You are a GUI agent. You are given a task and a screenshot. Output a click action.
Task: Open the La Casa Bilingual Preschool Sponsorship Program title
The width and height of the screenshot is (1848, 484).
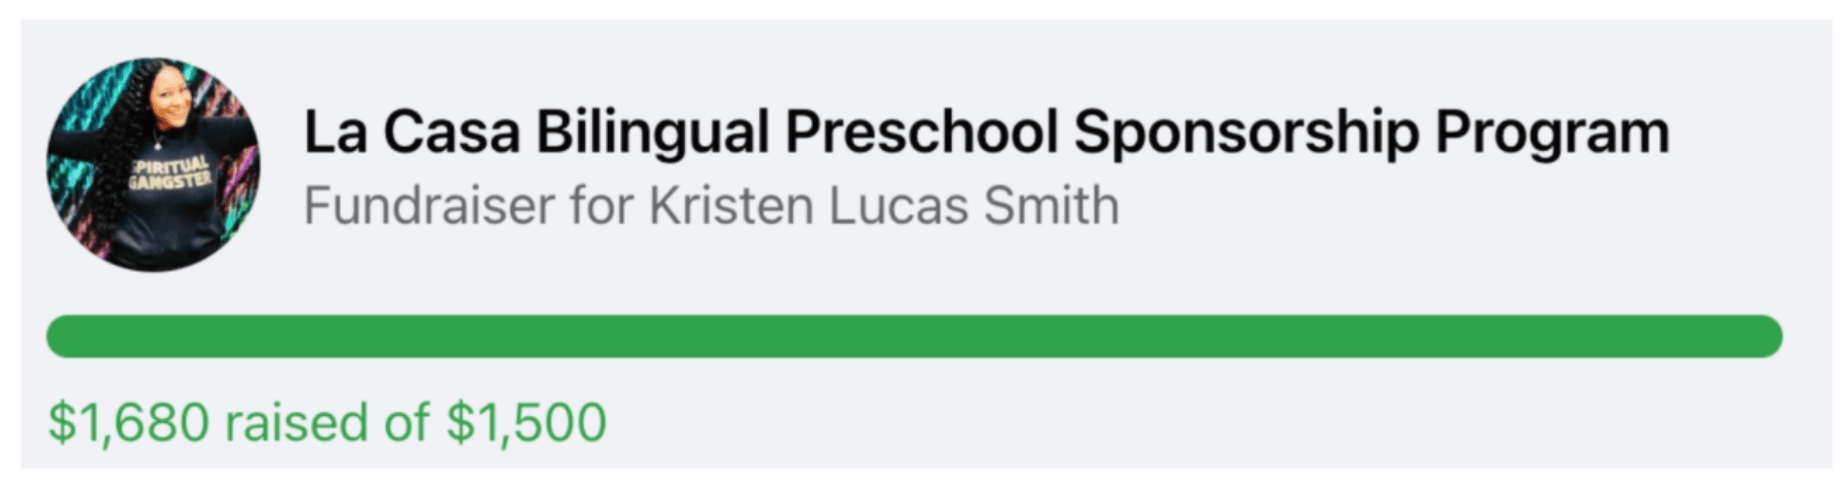986,133
